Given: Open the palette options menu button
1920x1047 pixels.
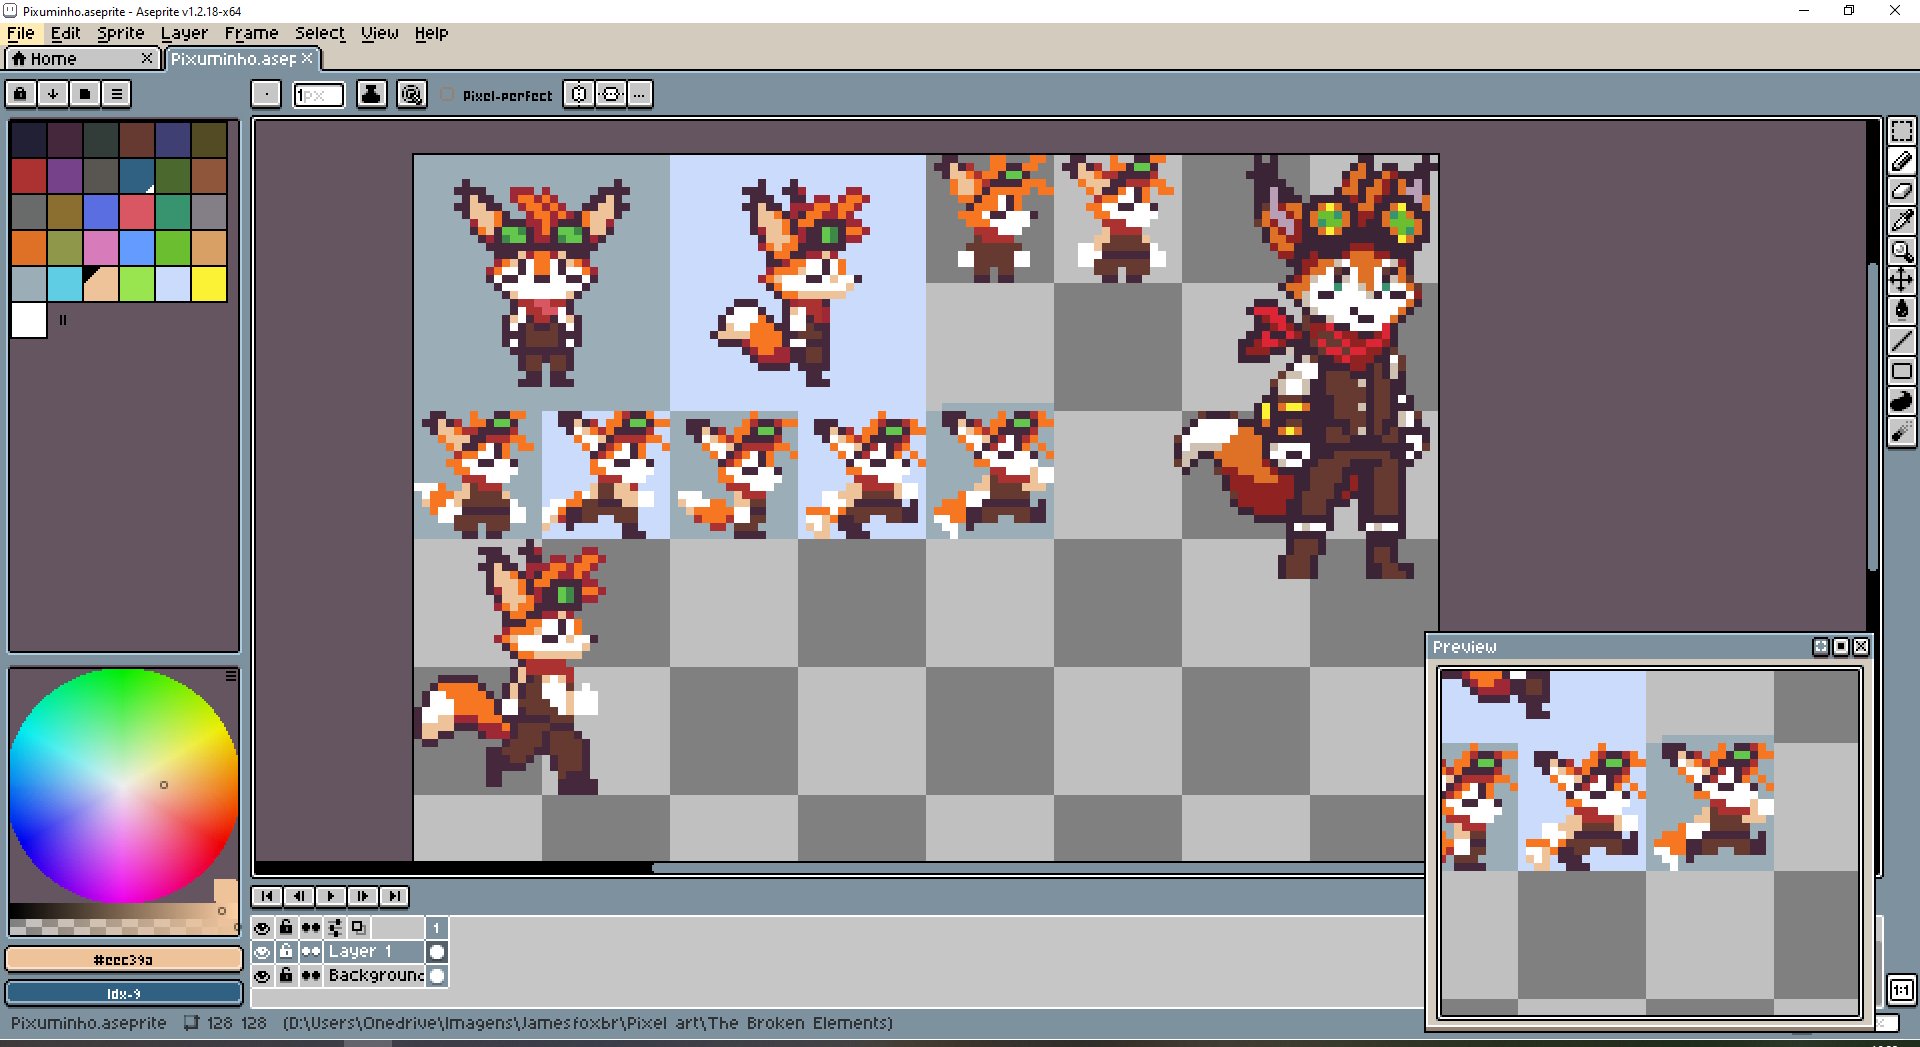Looking at the screenshot, I should coord(117,94).
